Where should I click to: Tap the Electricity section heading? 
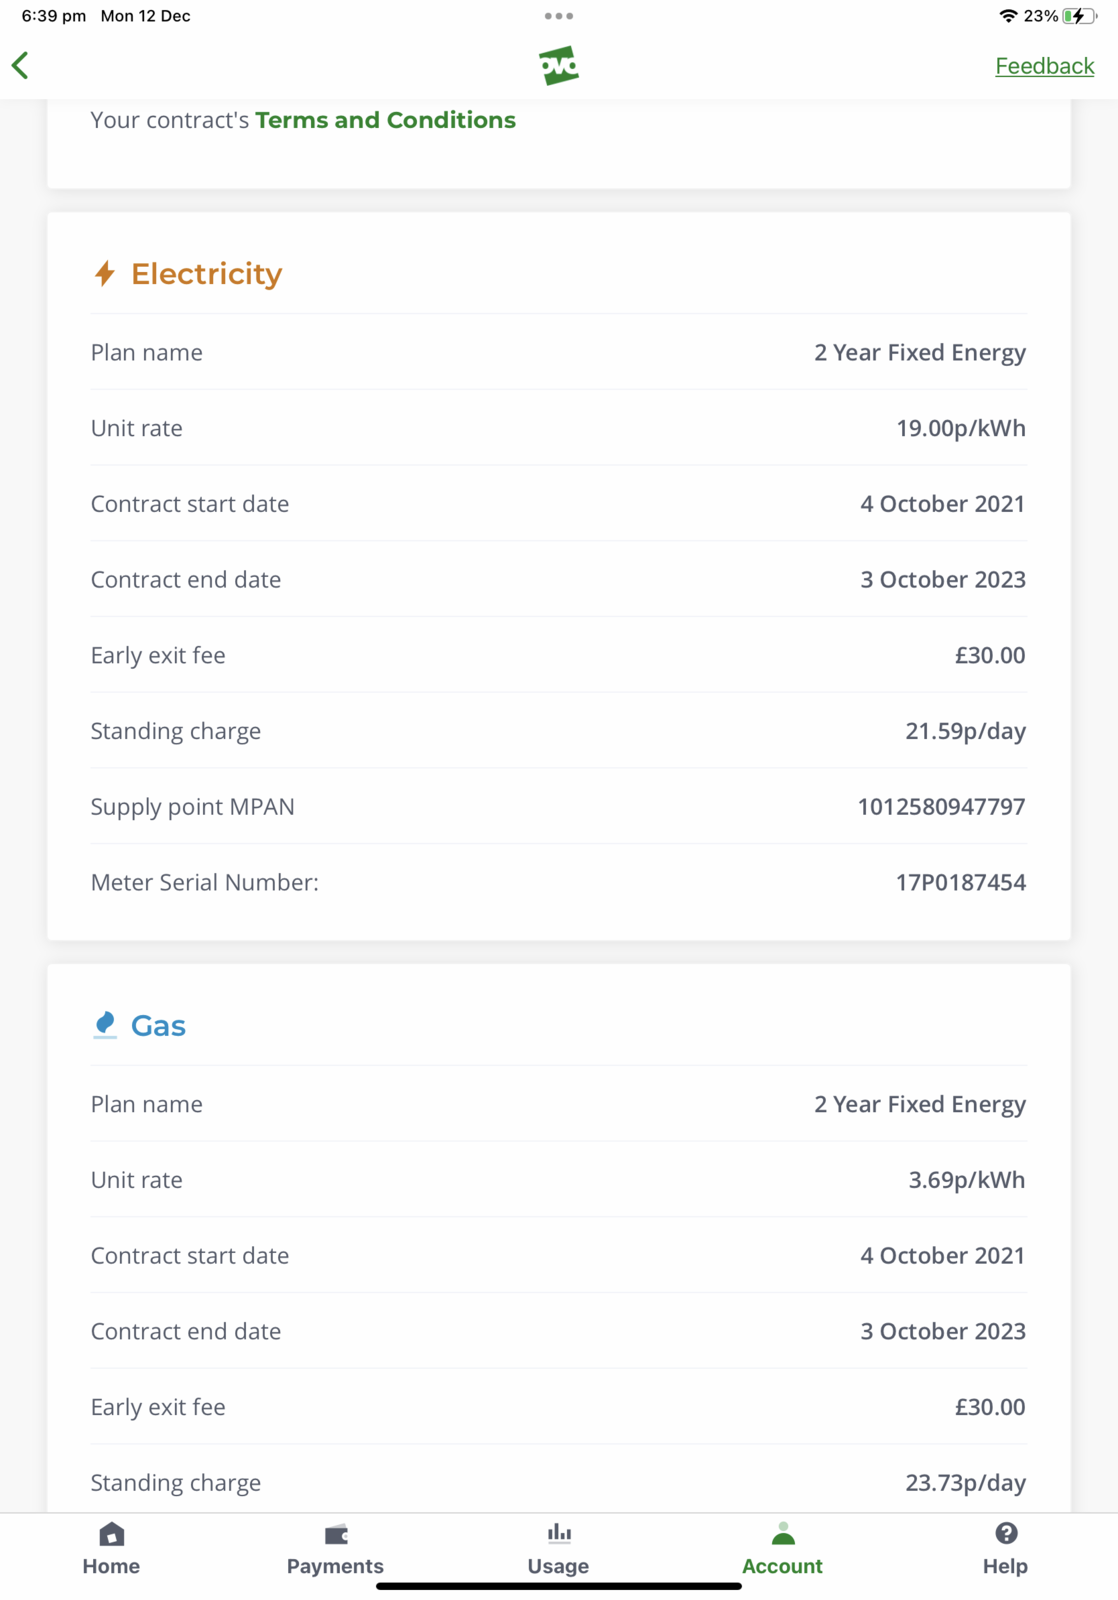pyautogui.click(x=206, y=274)
